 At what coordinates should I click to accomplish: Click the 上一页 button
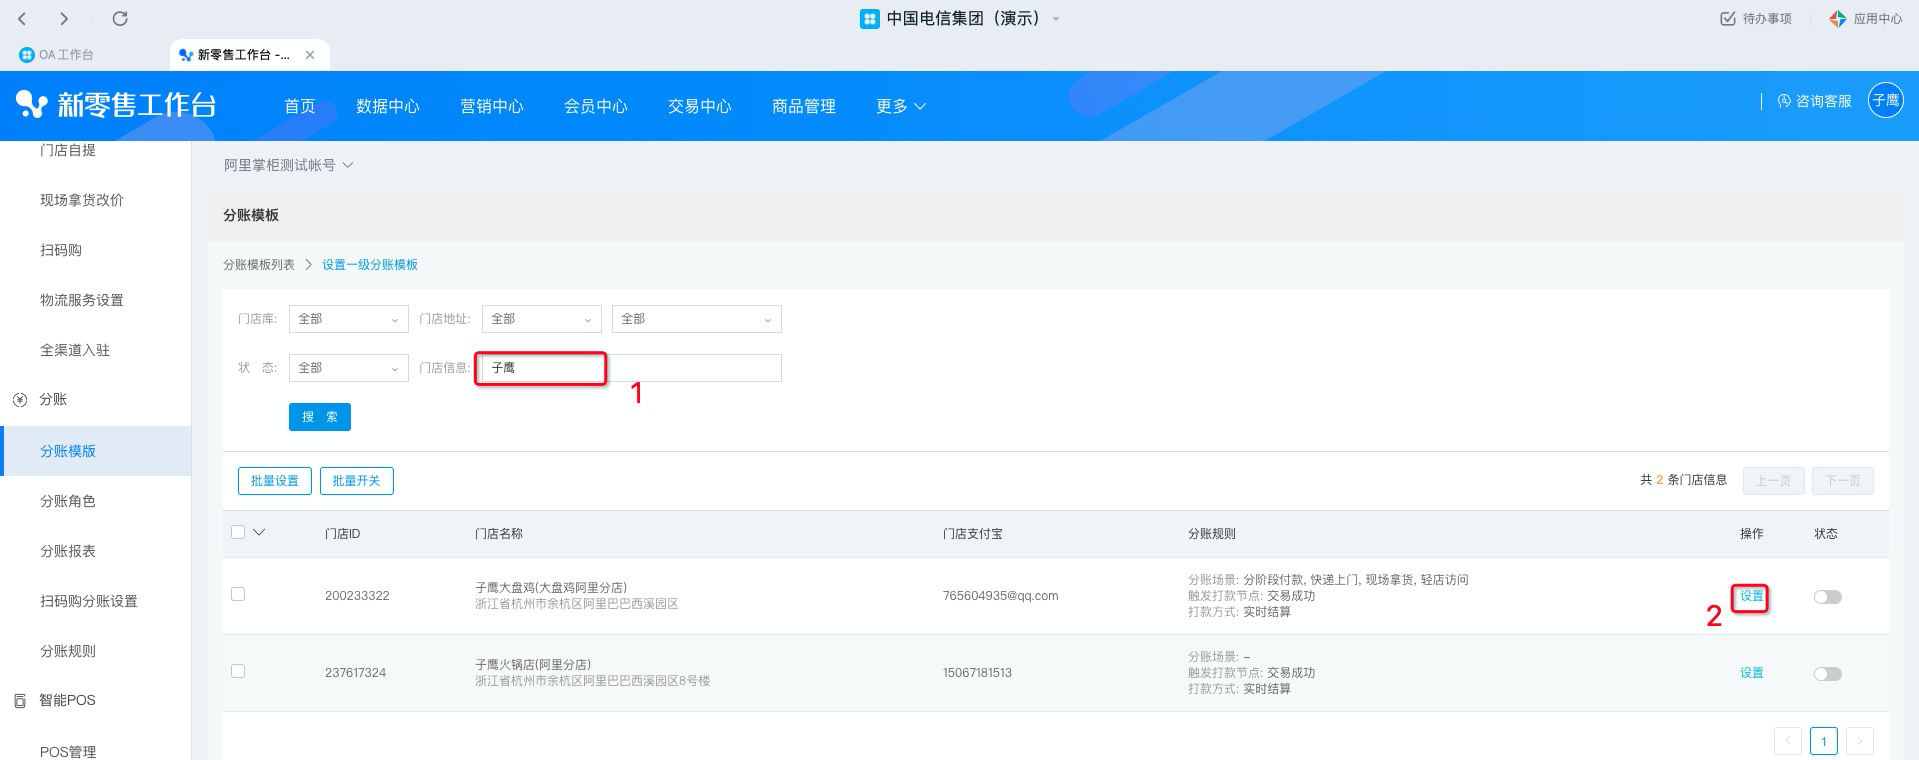pos(1774,481)
